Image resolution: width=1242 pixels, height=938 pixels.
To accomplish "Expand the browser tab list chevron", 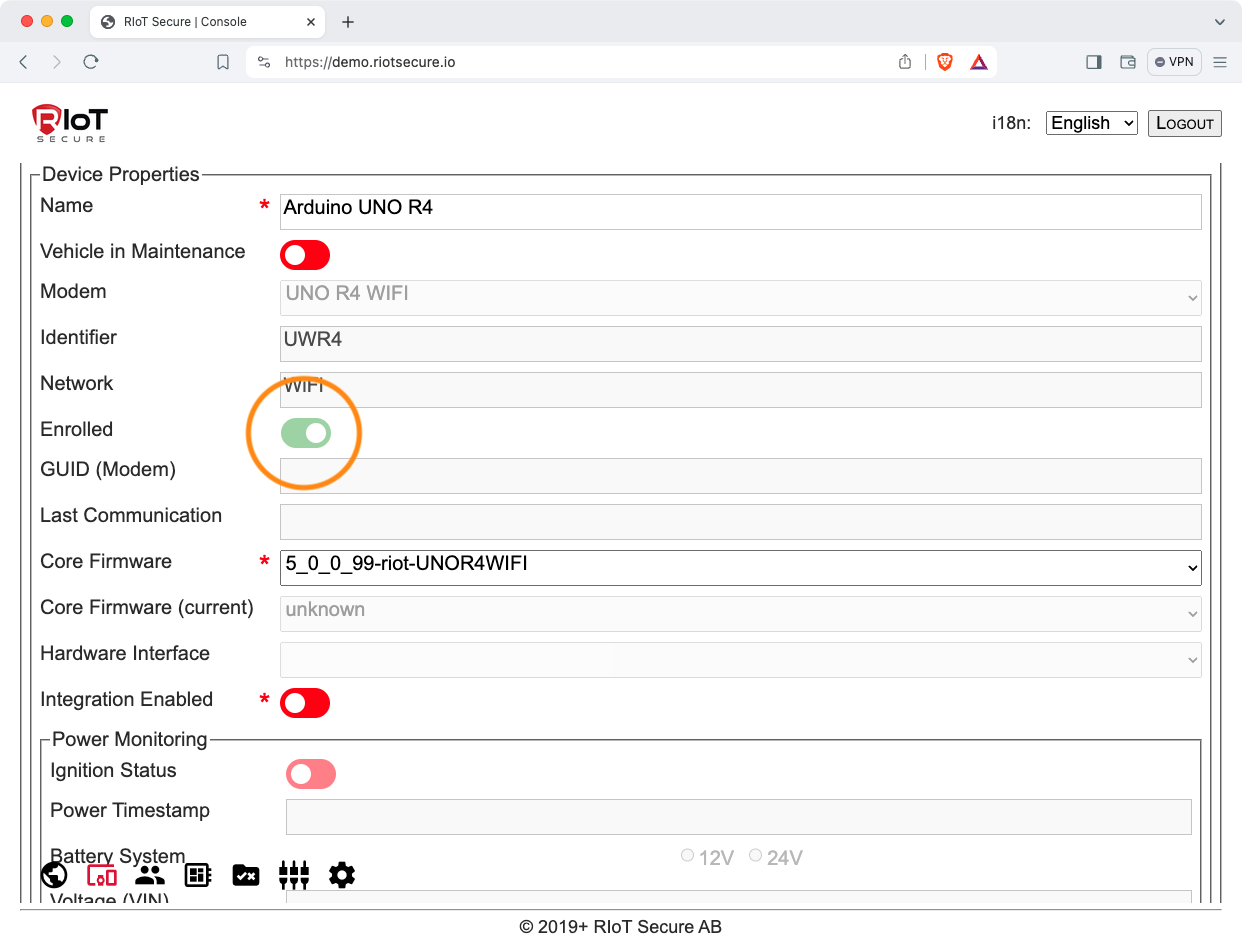I will [x=1219, y=22].
